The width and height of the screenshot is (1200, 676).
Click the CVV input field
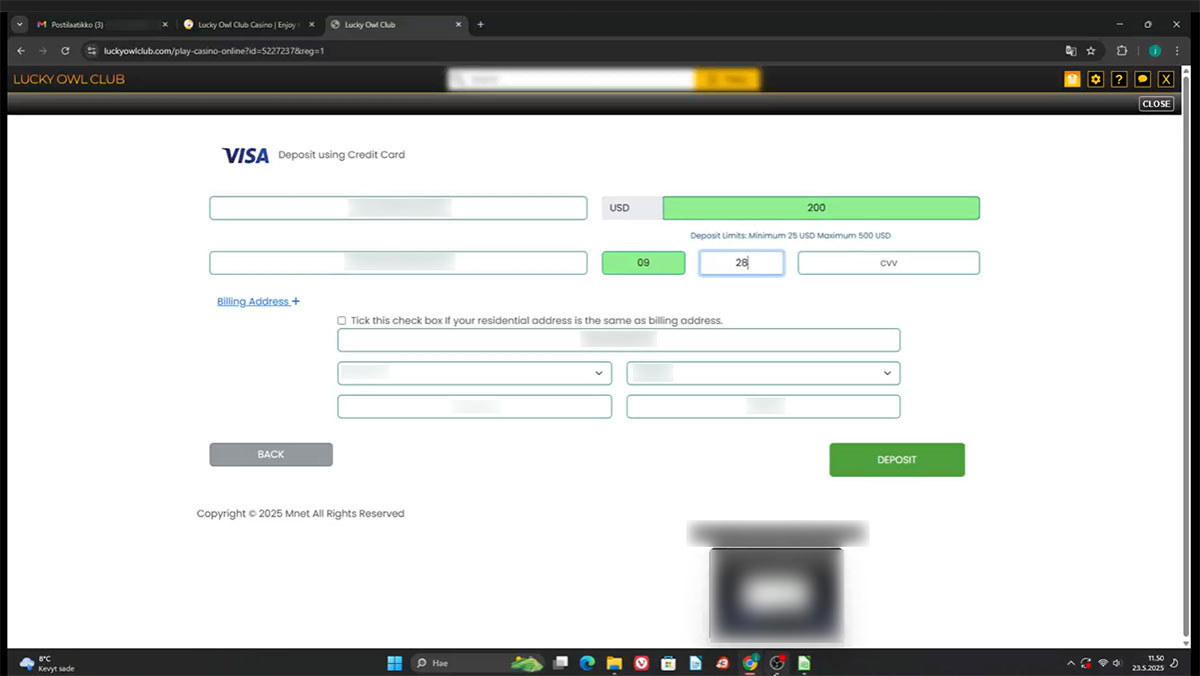click(x=889, y=263)
